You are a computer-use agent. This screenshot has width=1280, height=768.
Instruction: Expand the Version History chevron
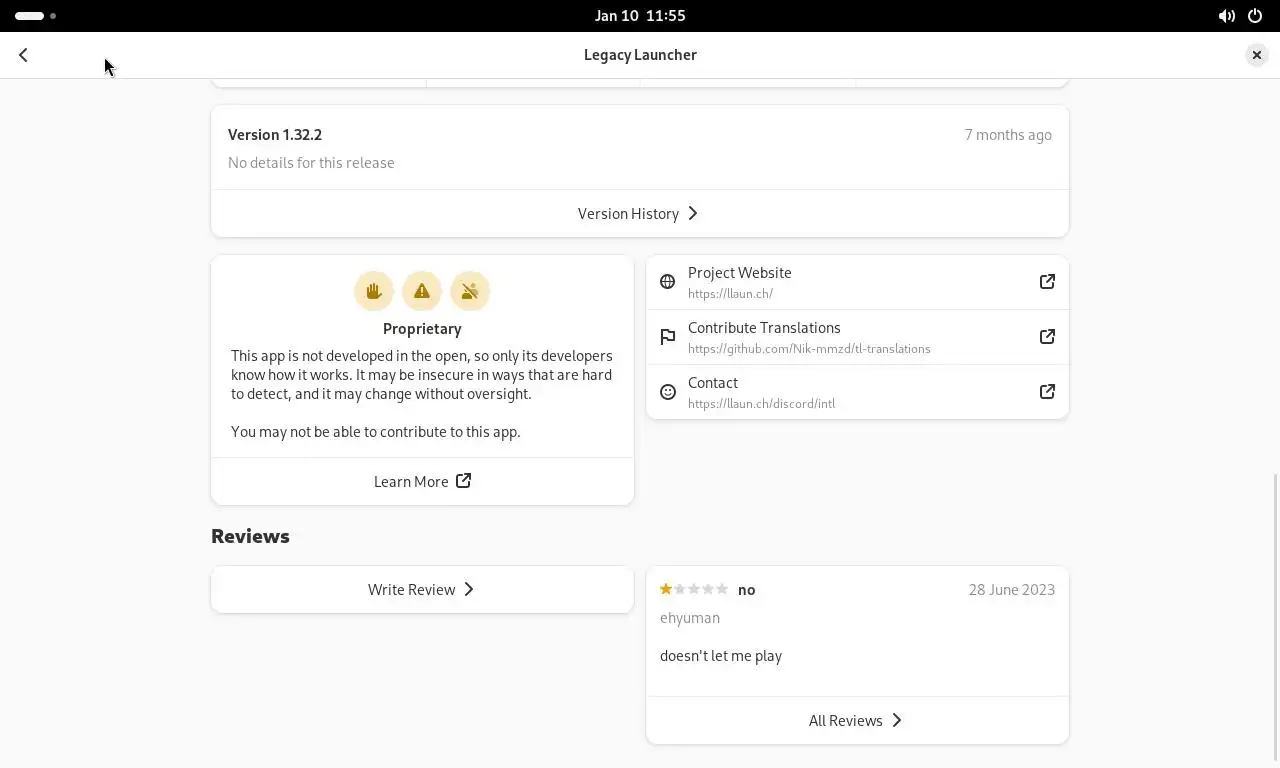pyautogui.click(x=693, y=213)
